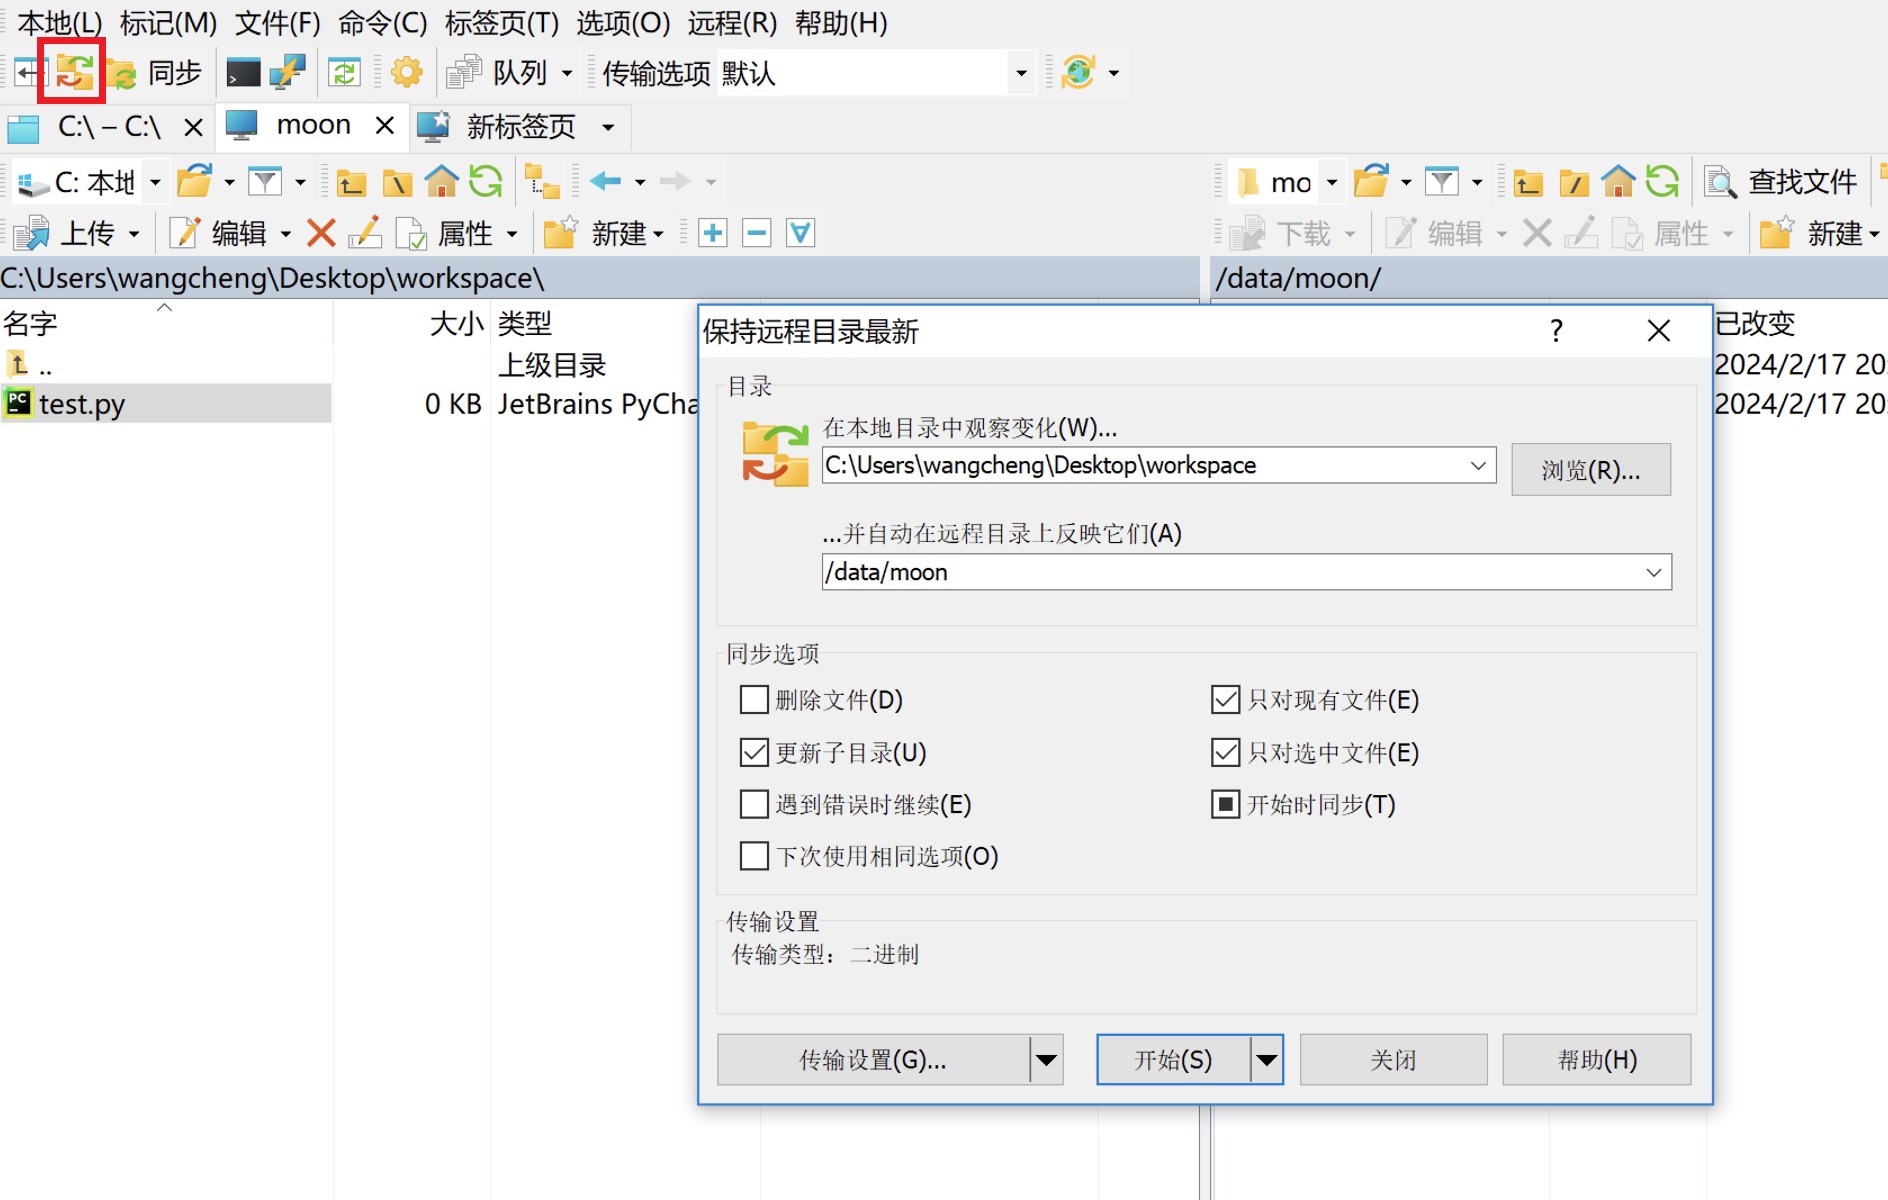
Task: Click the 关闭 close button in dialog
Action: 1393,1060
